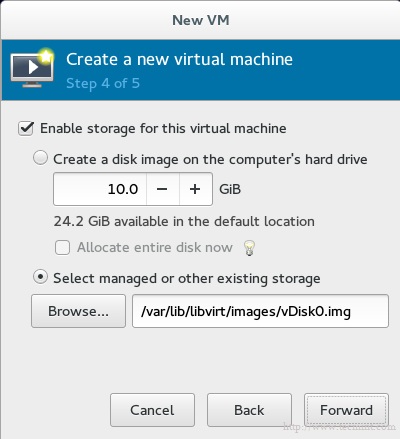Check Allocate entire disk now checkbox
The height and width of the screenshot is (439, 400).
coord(62,248)
